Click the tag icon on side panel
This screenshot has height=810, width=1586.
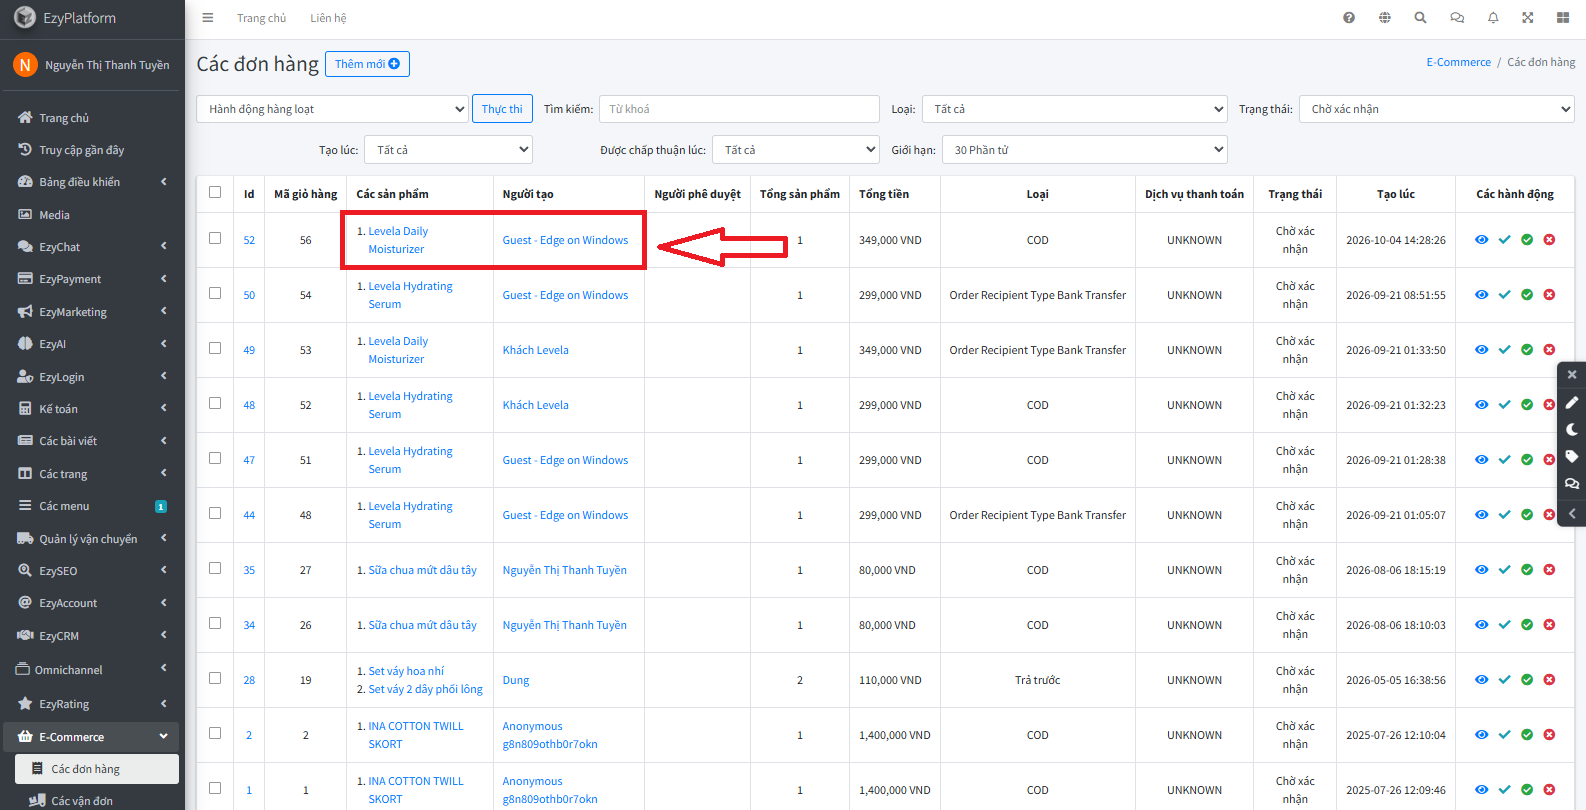(x=1572, y=456)
